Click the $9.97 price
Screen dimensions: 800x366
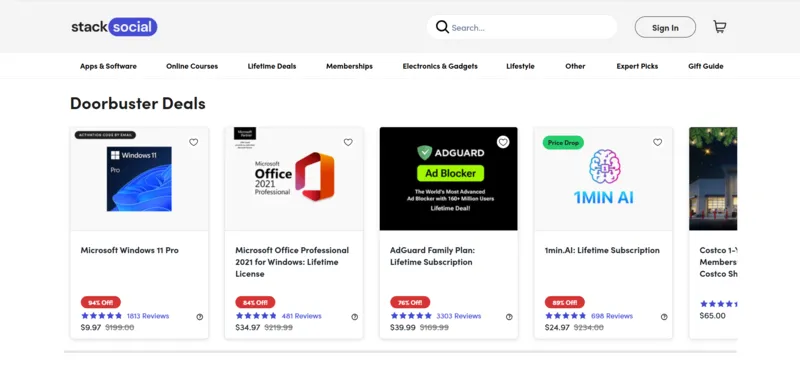[91, 328]
